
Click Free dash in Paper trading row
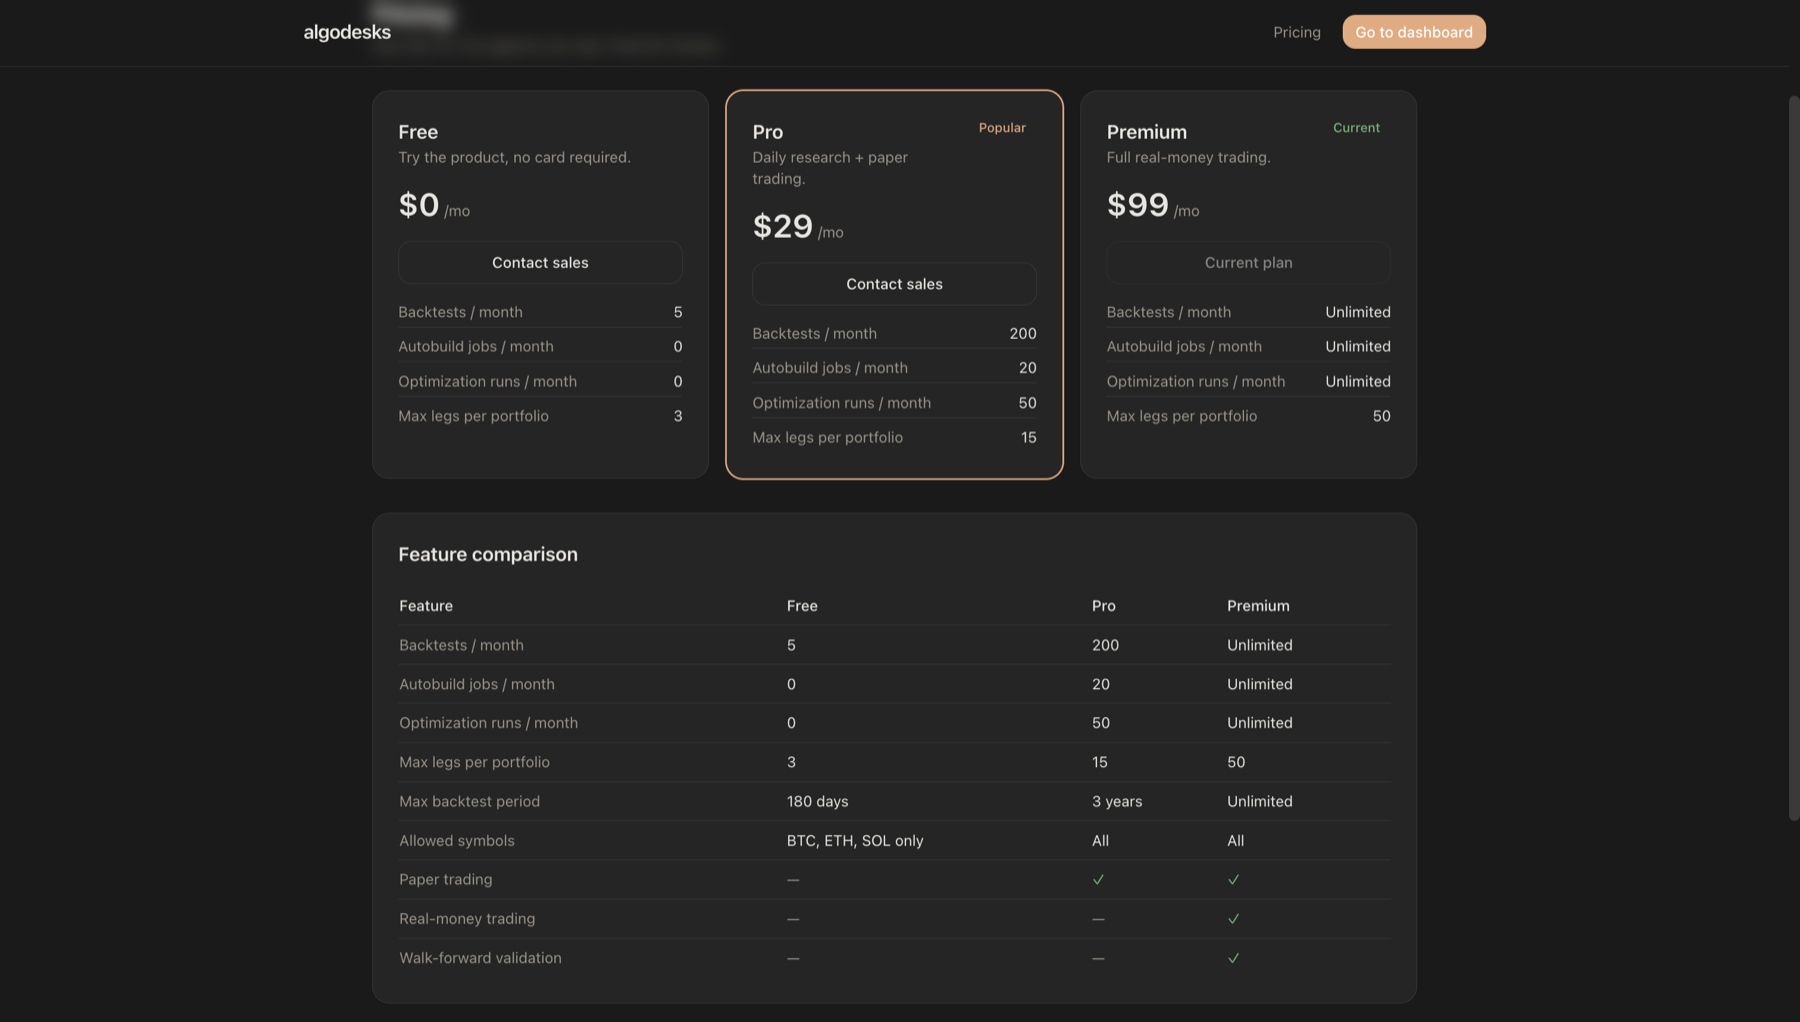[793, 880]
